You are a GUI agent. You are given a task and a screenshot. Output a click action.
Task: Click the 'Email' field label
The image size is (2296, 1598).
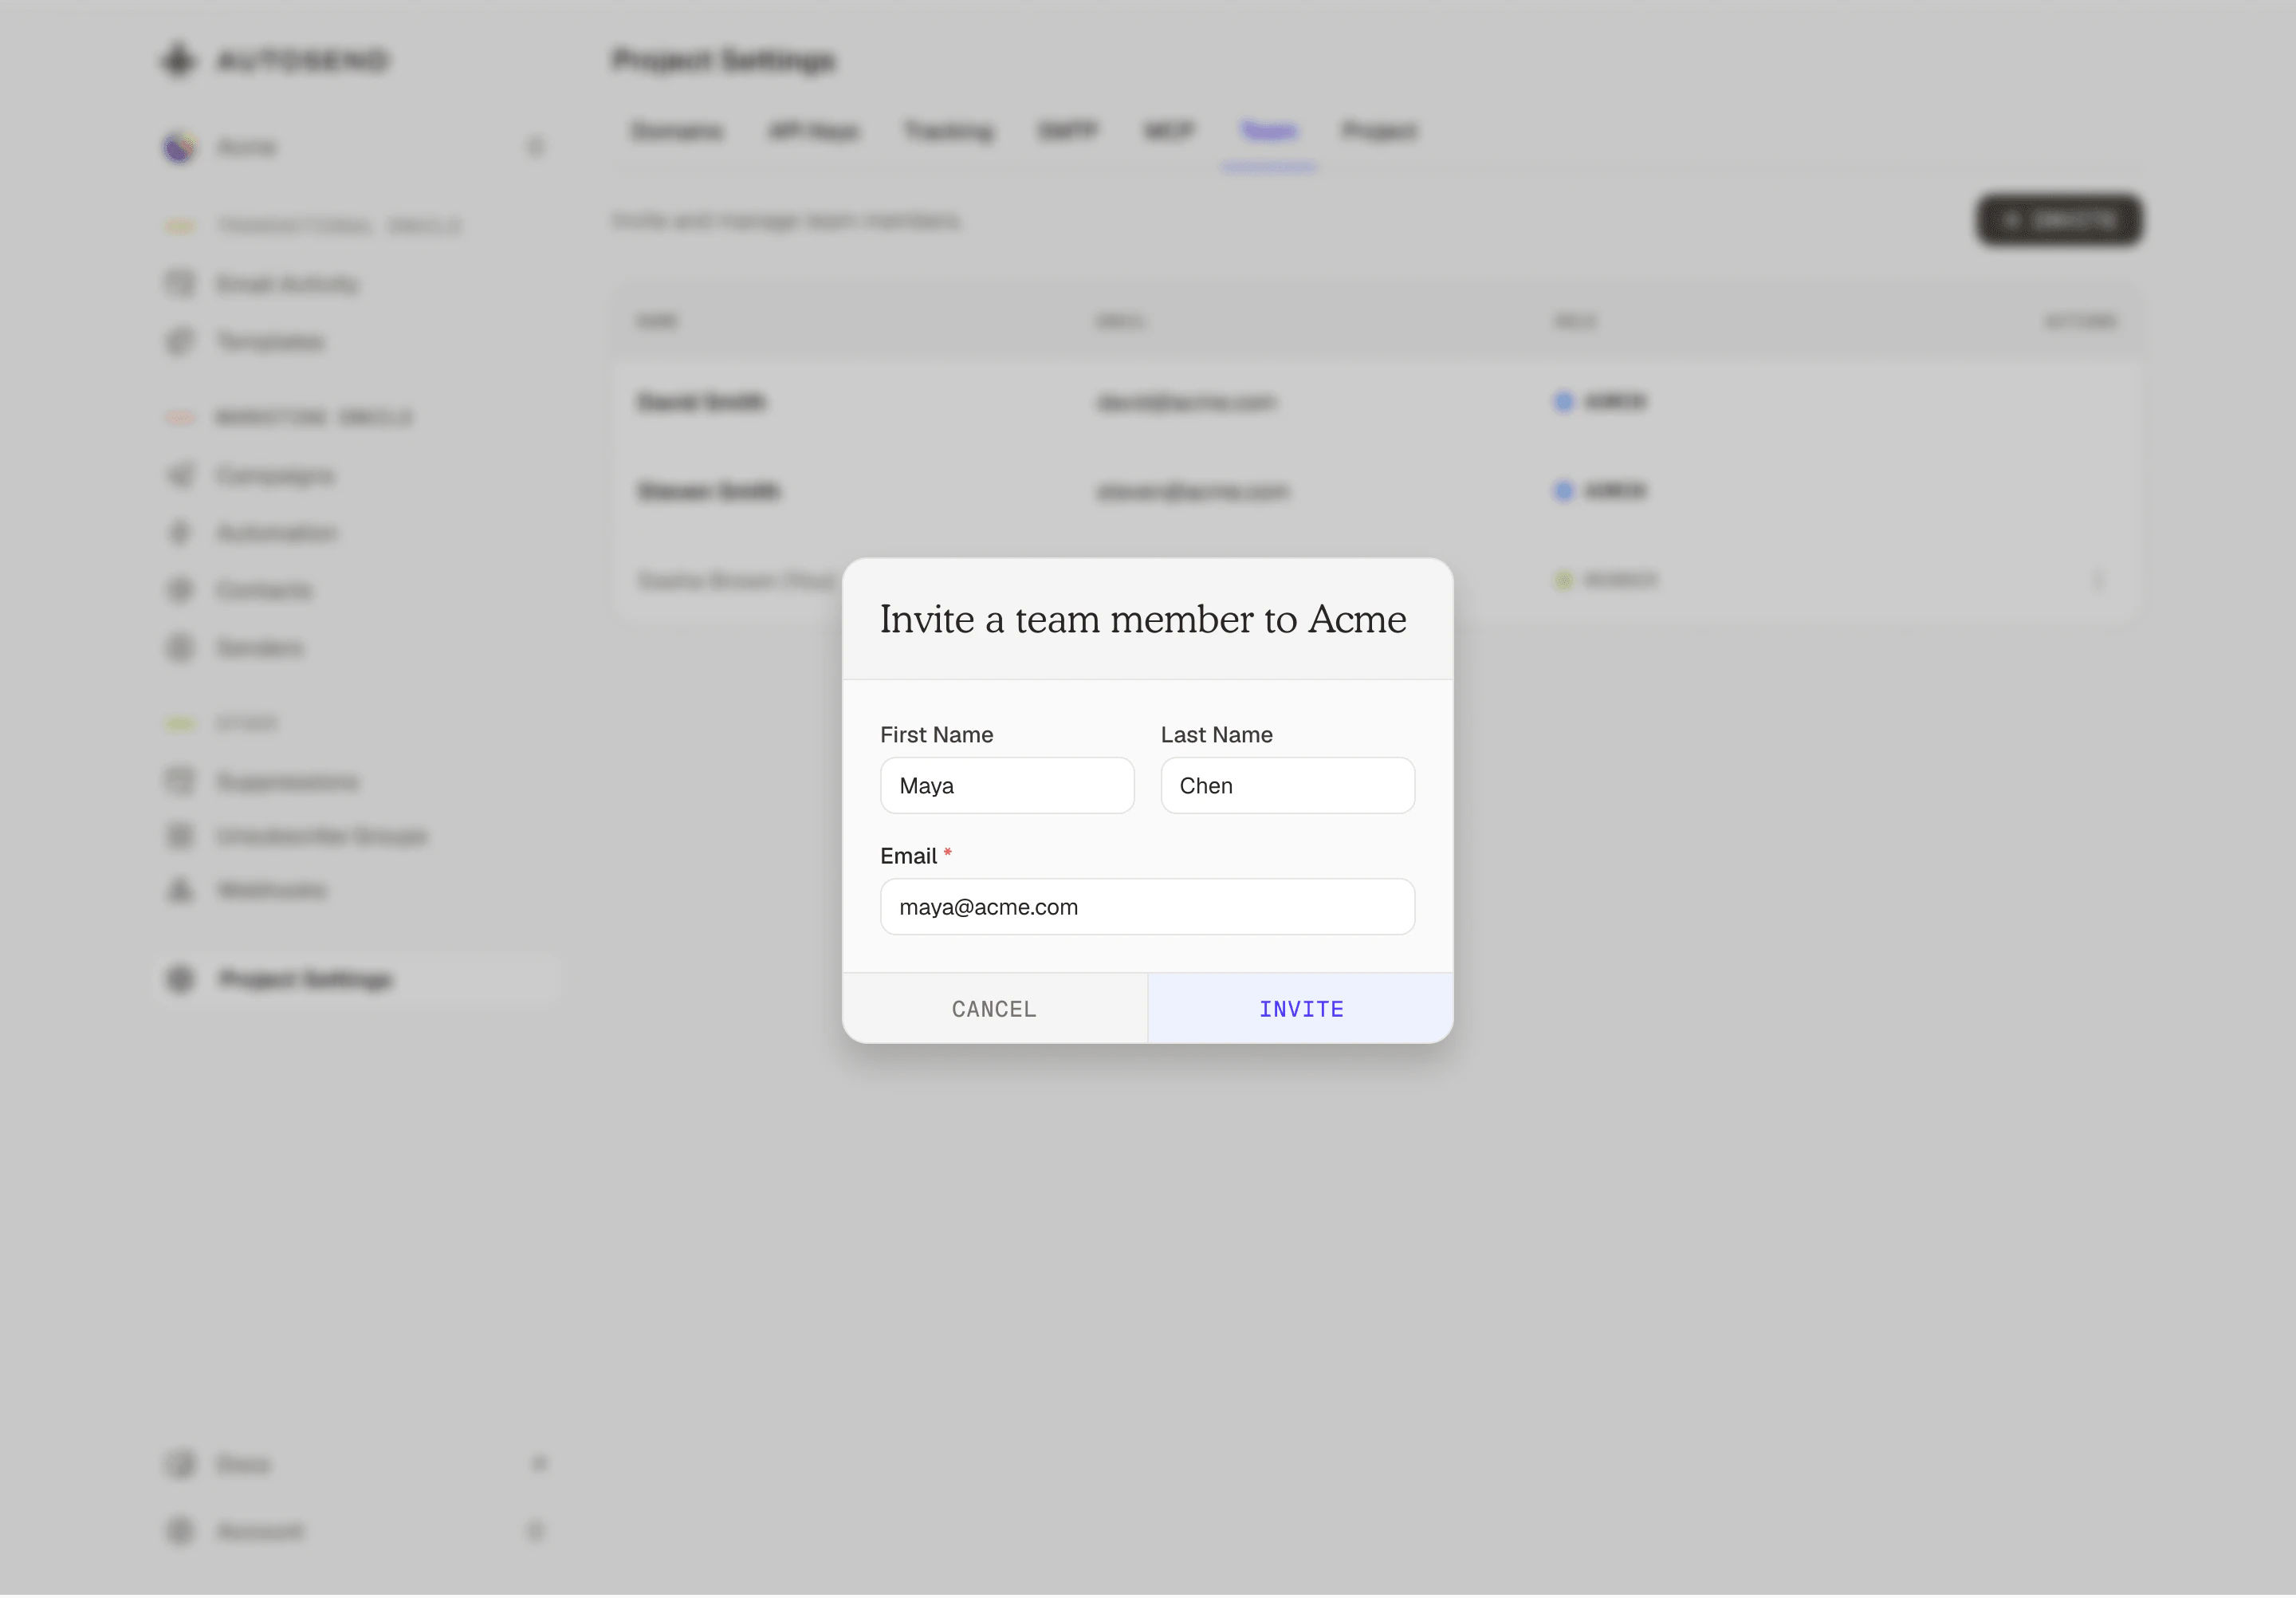908,855
